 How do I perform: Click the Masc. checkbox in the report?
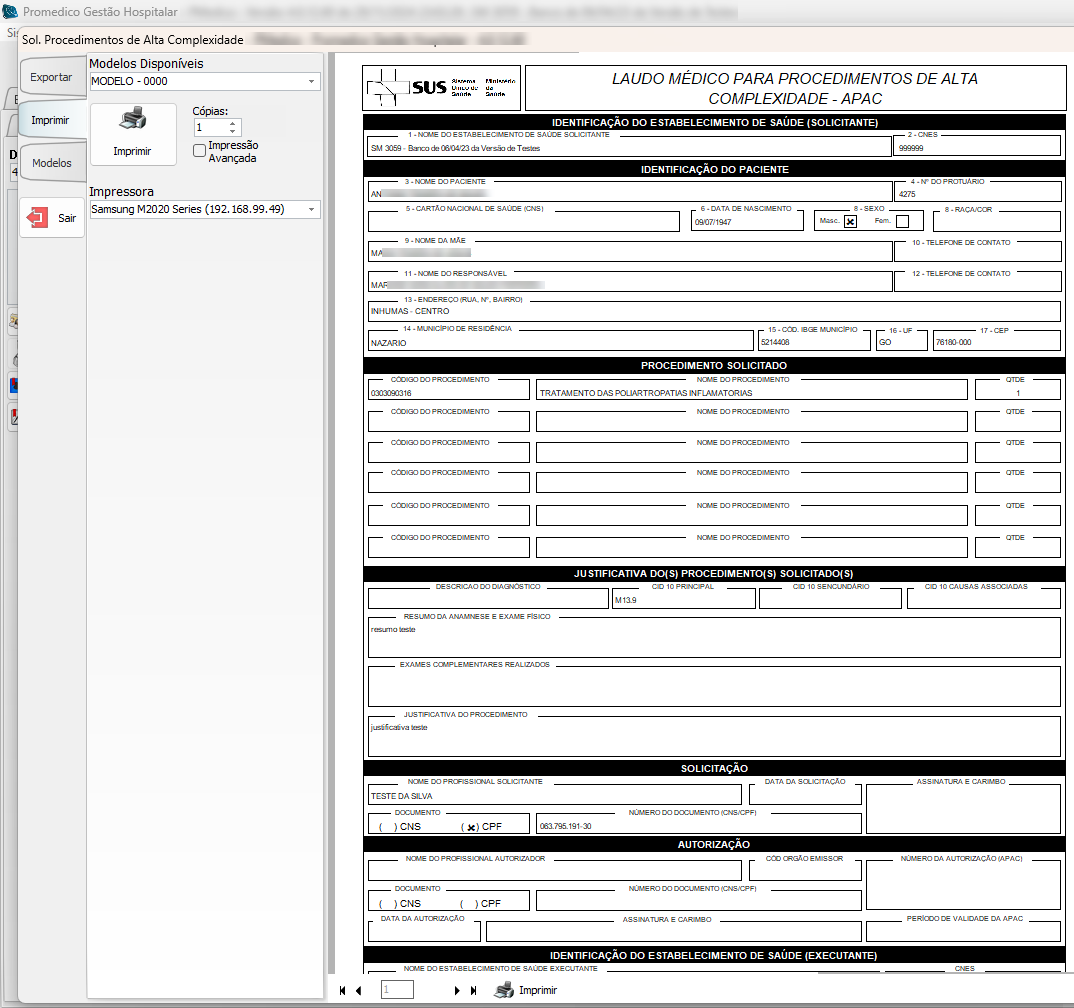pyautogui.click(x=851, y=221)
